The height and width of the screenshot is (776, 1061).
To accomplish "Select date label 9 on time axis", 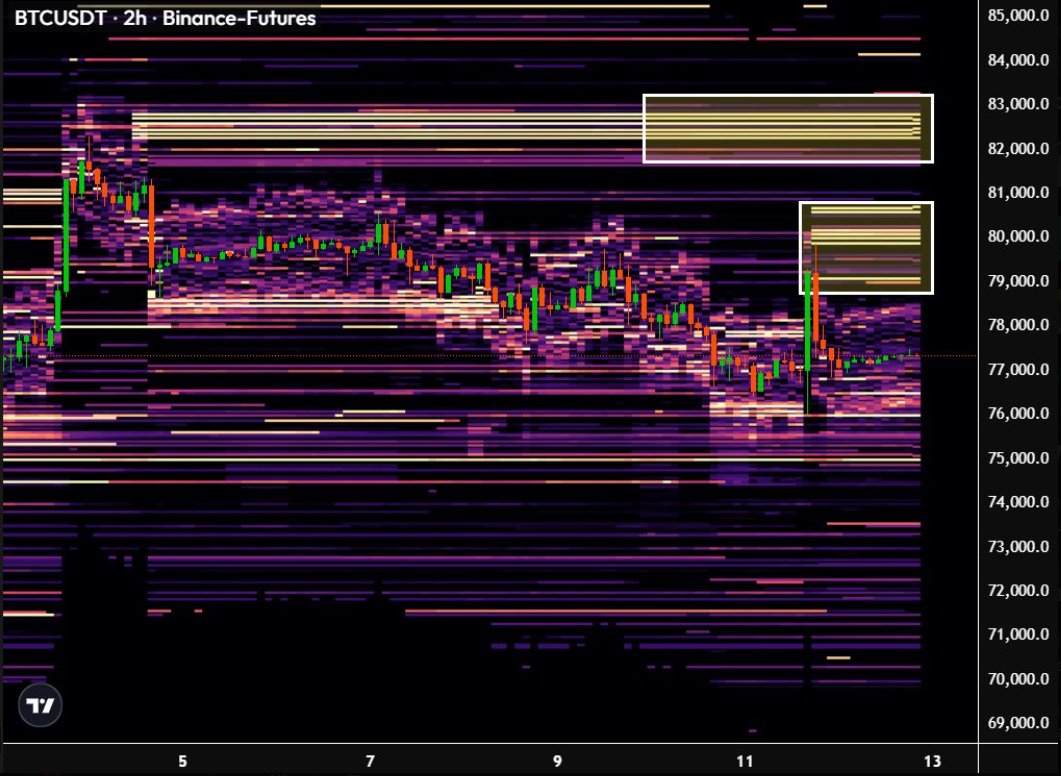I will click(558, 761).
